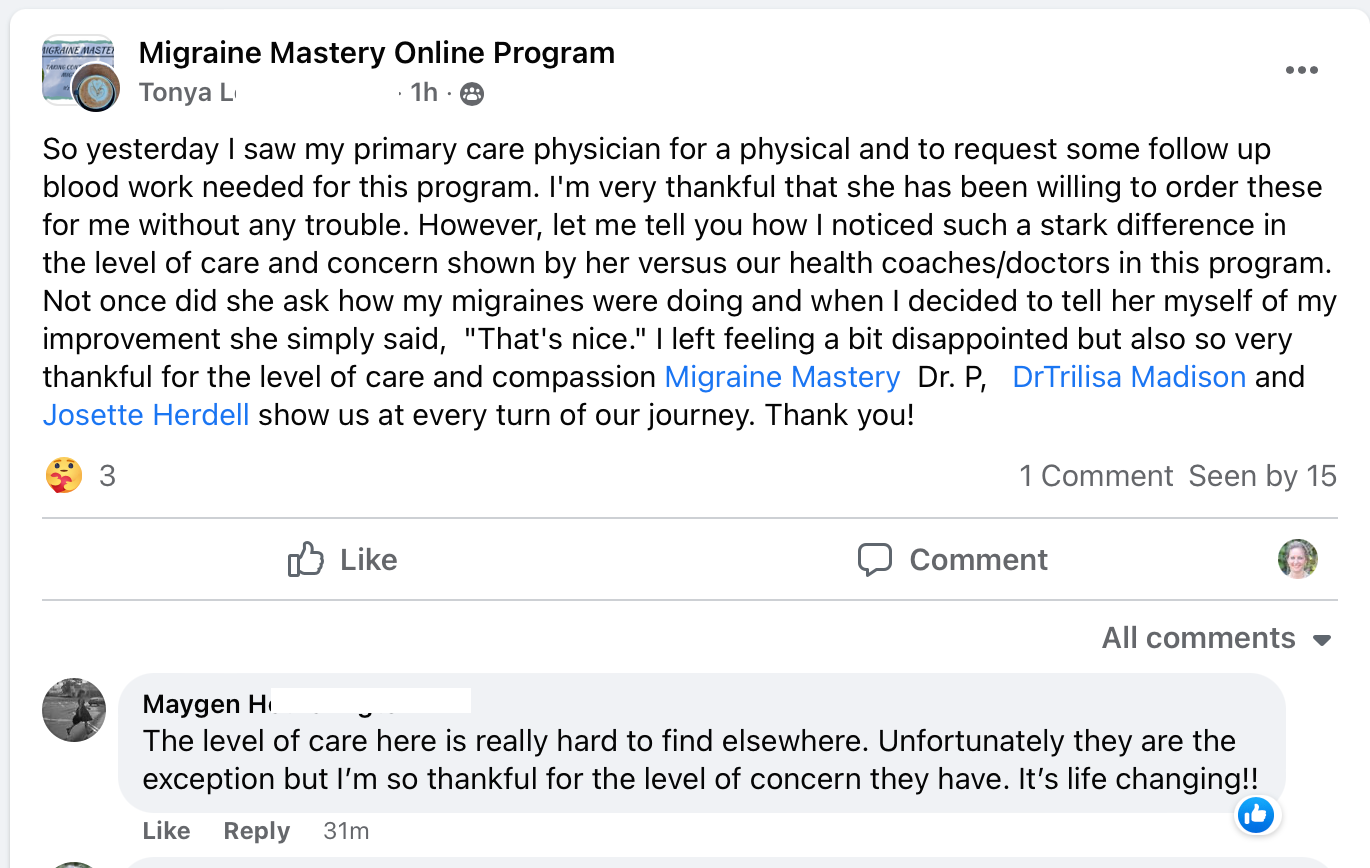The height and width of the screenshot is (868, 1370).
Task: Like Maygen's comment
Action: 166,831
